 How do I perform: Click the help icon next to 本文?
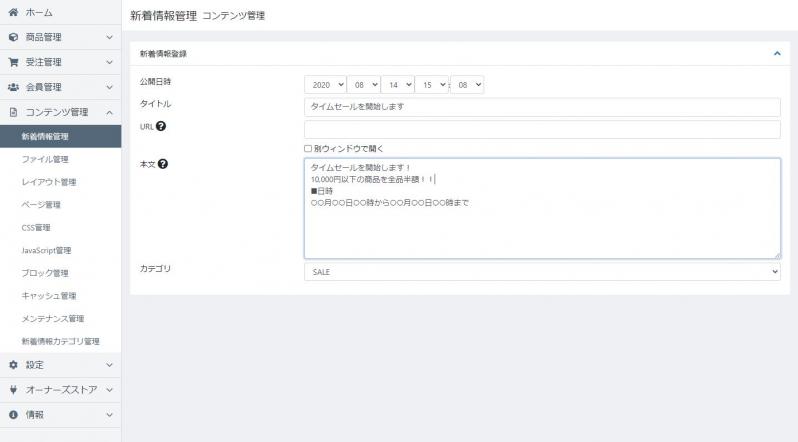(x=163, y=164)
